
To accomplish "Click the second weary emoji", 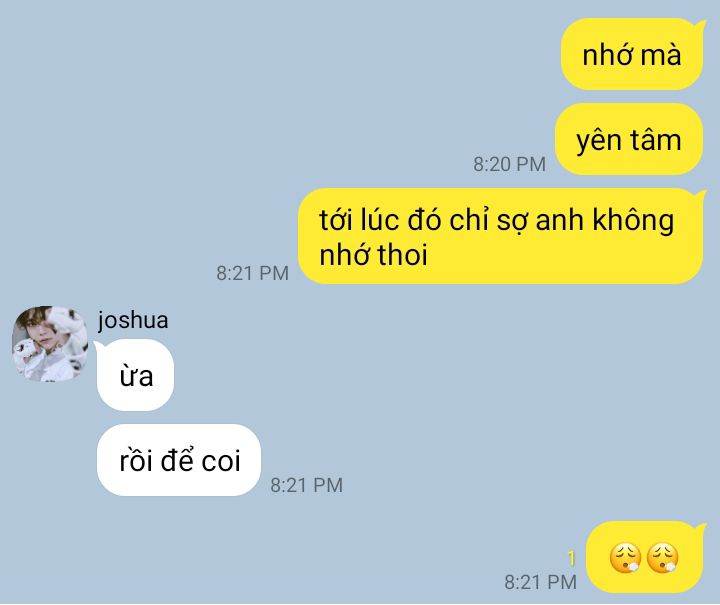I will point(662,557).
